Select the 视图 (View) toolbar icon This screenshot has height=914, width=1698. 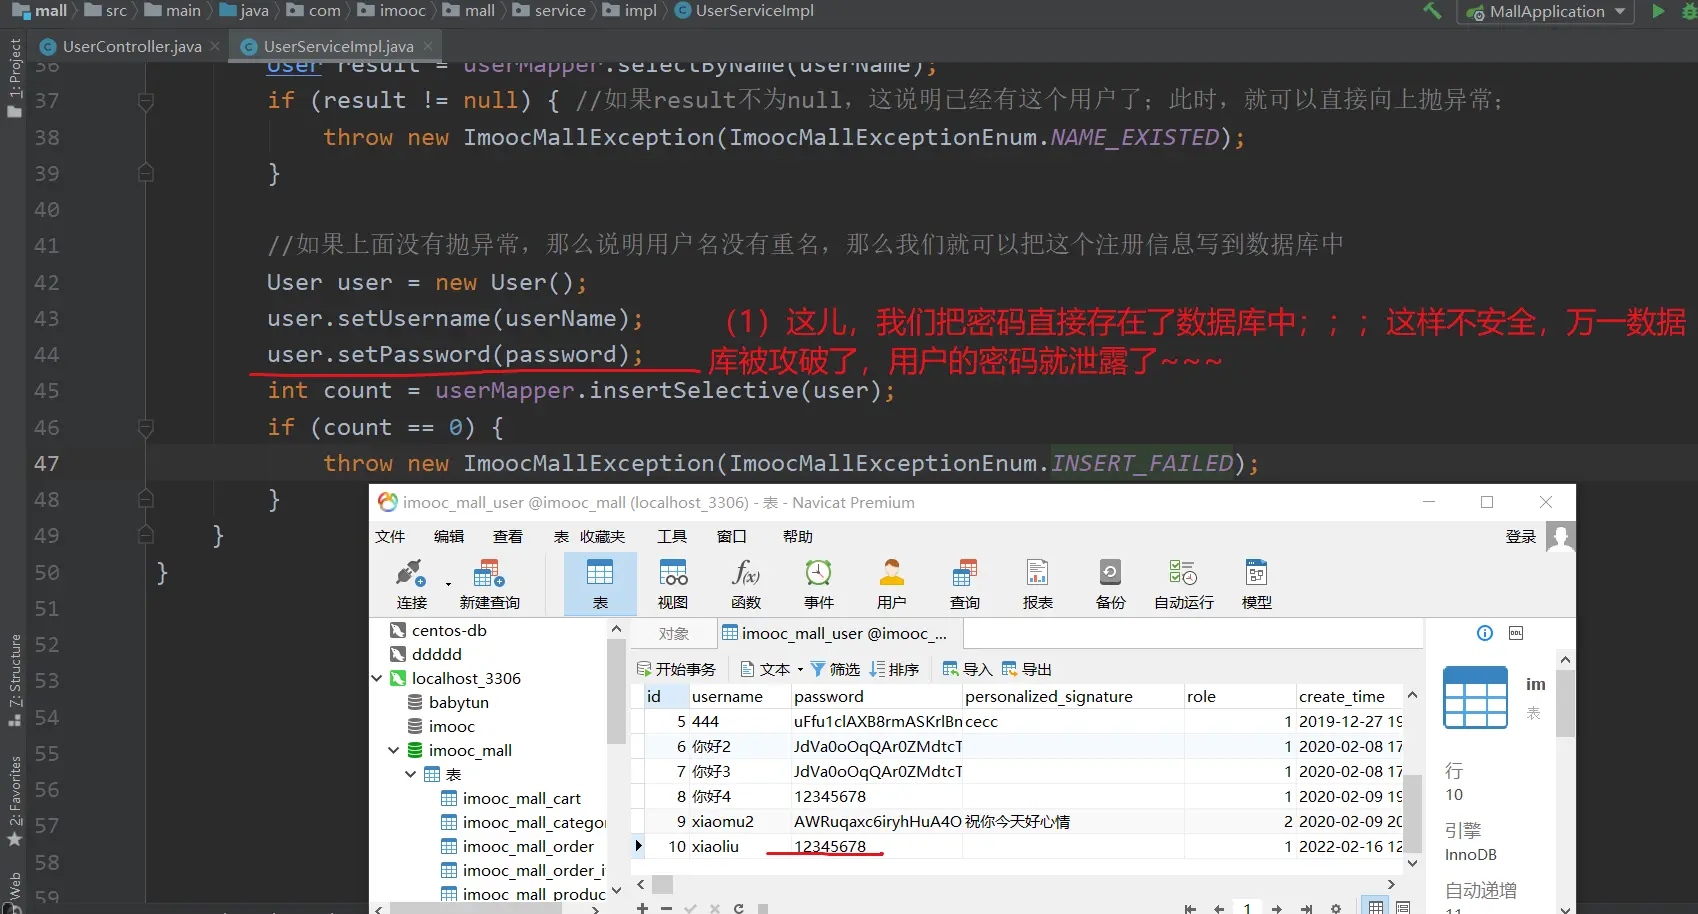click(x=673, y=584)
